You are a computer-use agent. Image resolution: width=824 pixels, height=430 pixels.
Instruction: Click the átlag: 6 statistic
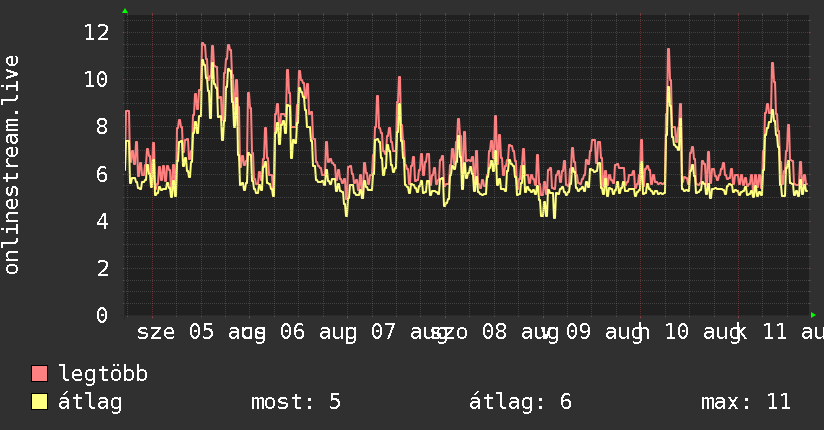point(520,402)
